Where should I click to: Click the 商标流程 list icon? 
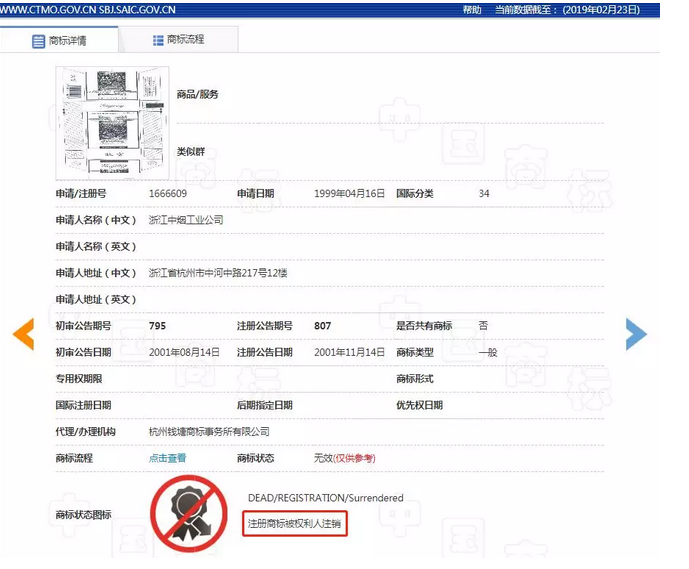click(158, 40)
